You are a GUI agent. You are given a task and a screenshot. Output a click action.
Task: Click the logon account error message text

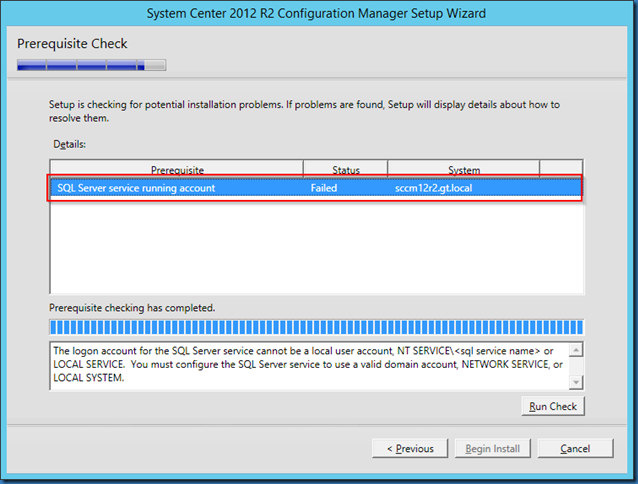[308, 364]
